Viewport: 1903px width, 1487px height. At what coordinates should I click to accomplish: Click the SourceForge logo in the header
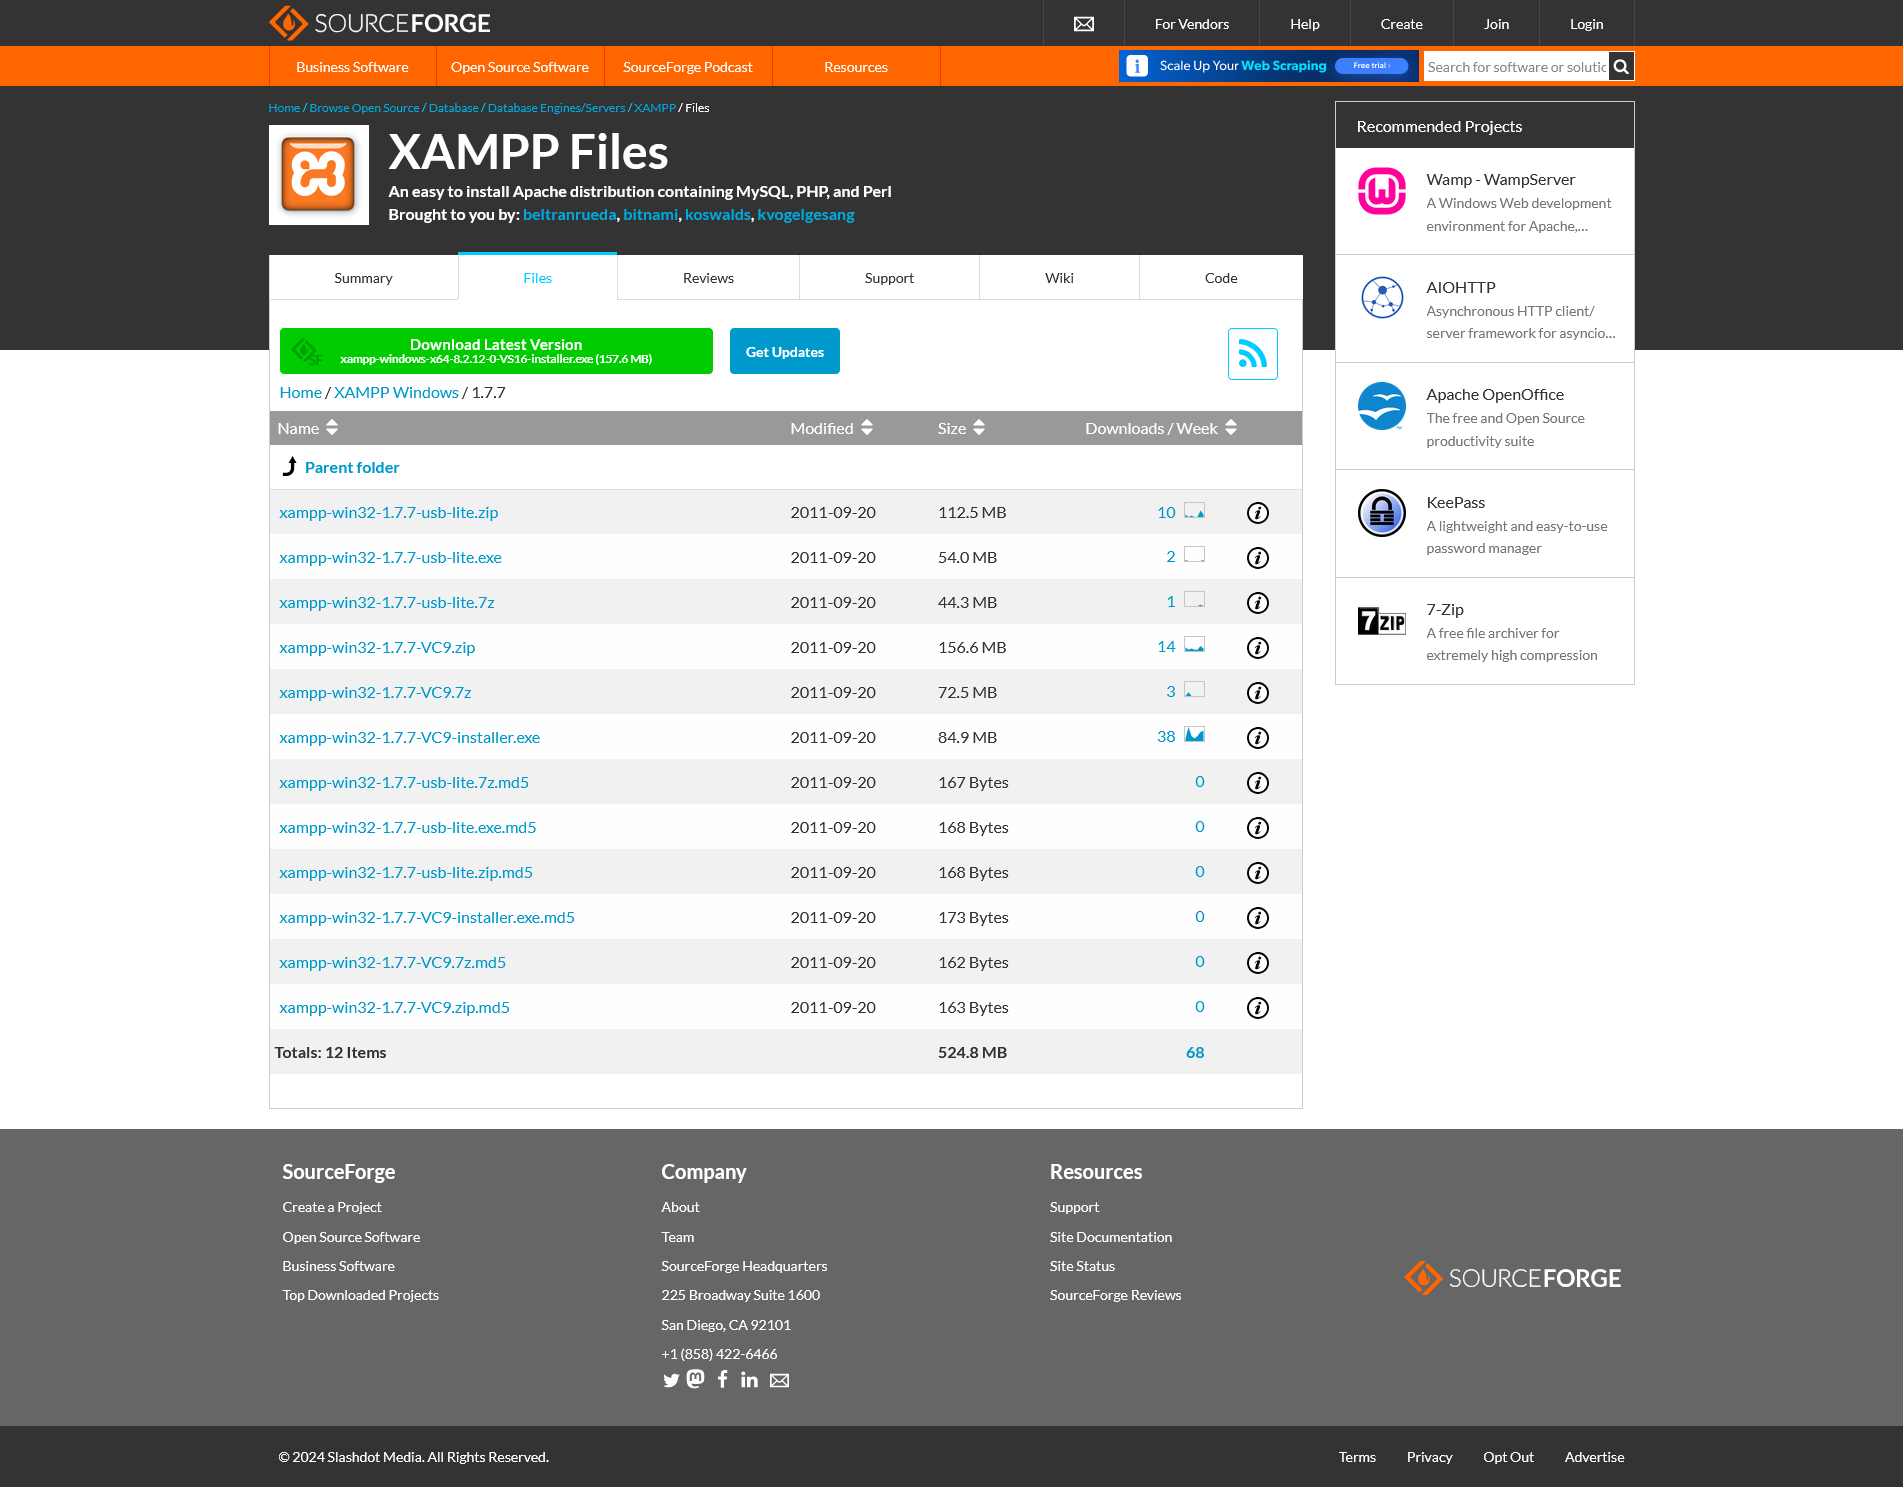380,23
